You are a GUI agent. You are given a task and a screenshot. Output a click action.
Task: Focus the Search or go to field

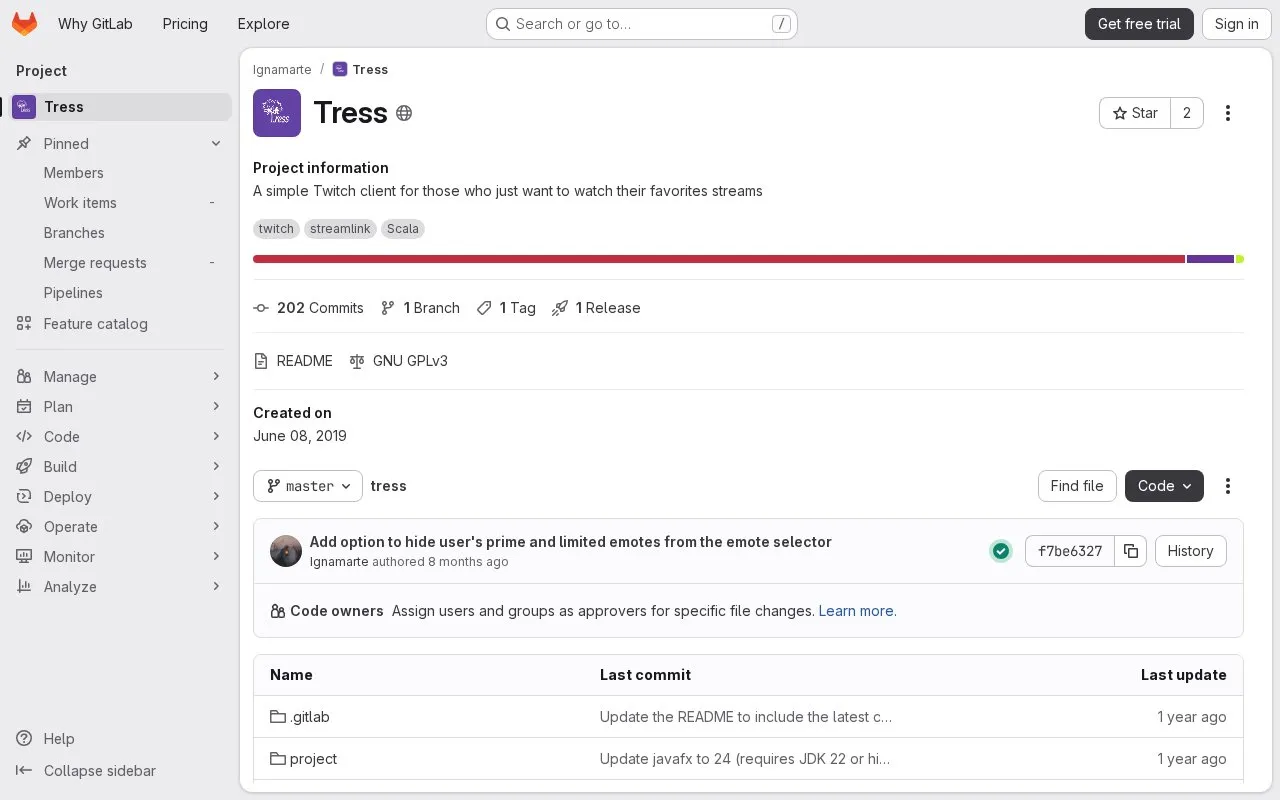tap(642, 24)
